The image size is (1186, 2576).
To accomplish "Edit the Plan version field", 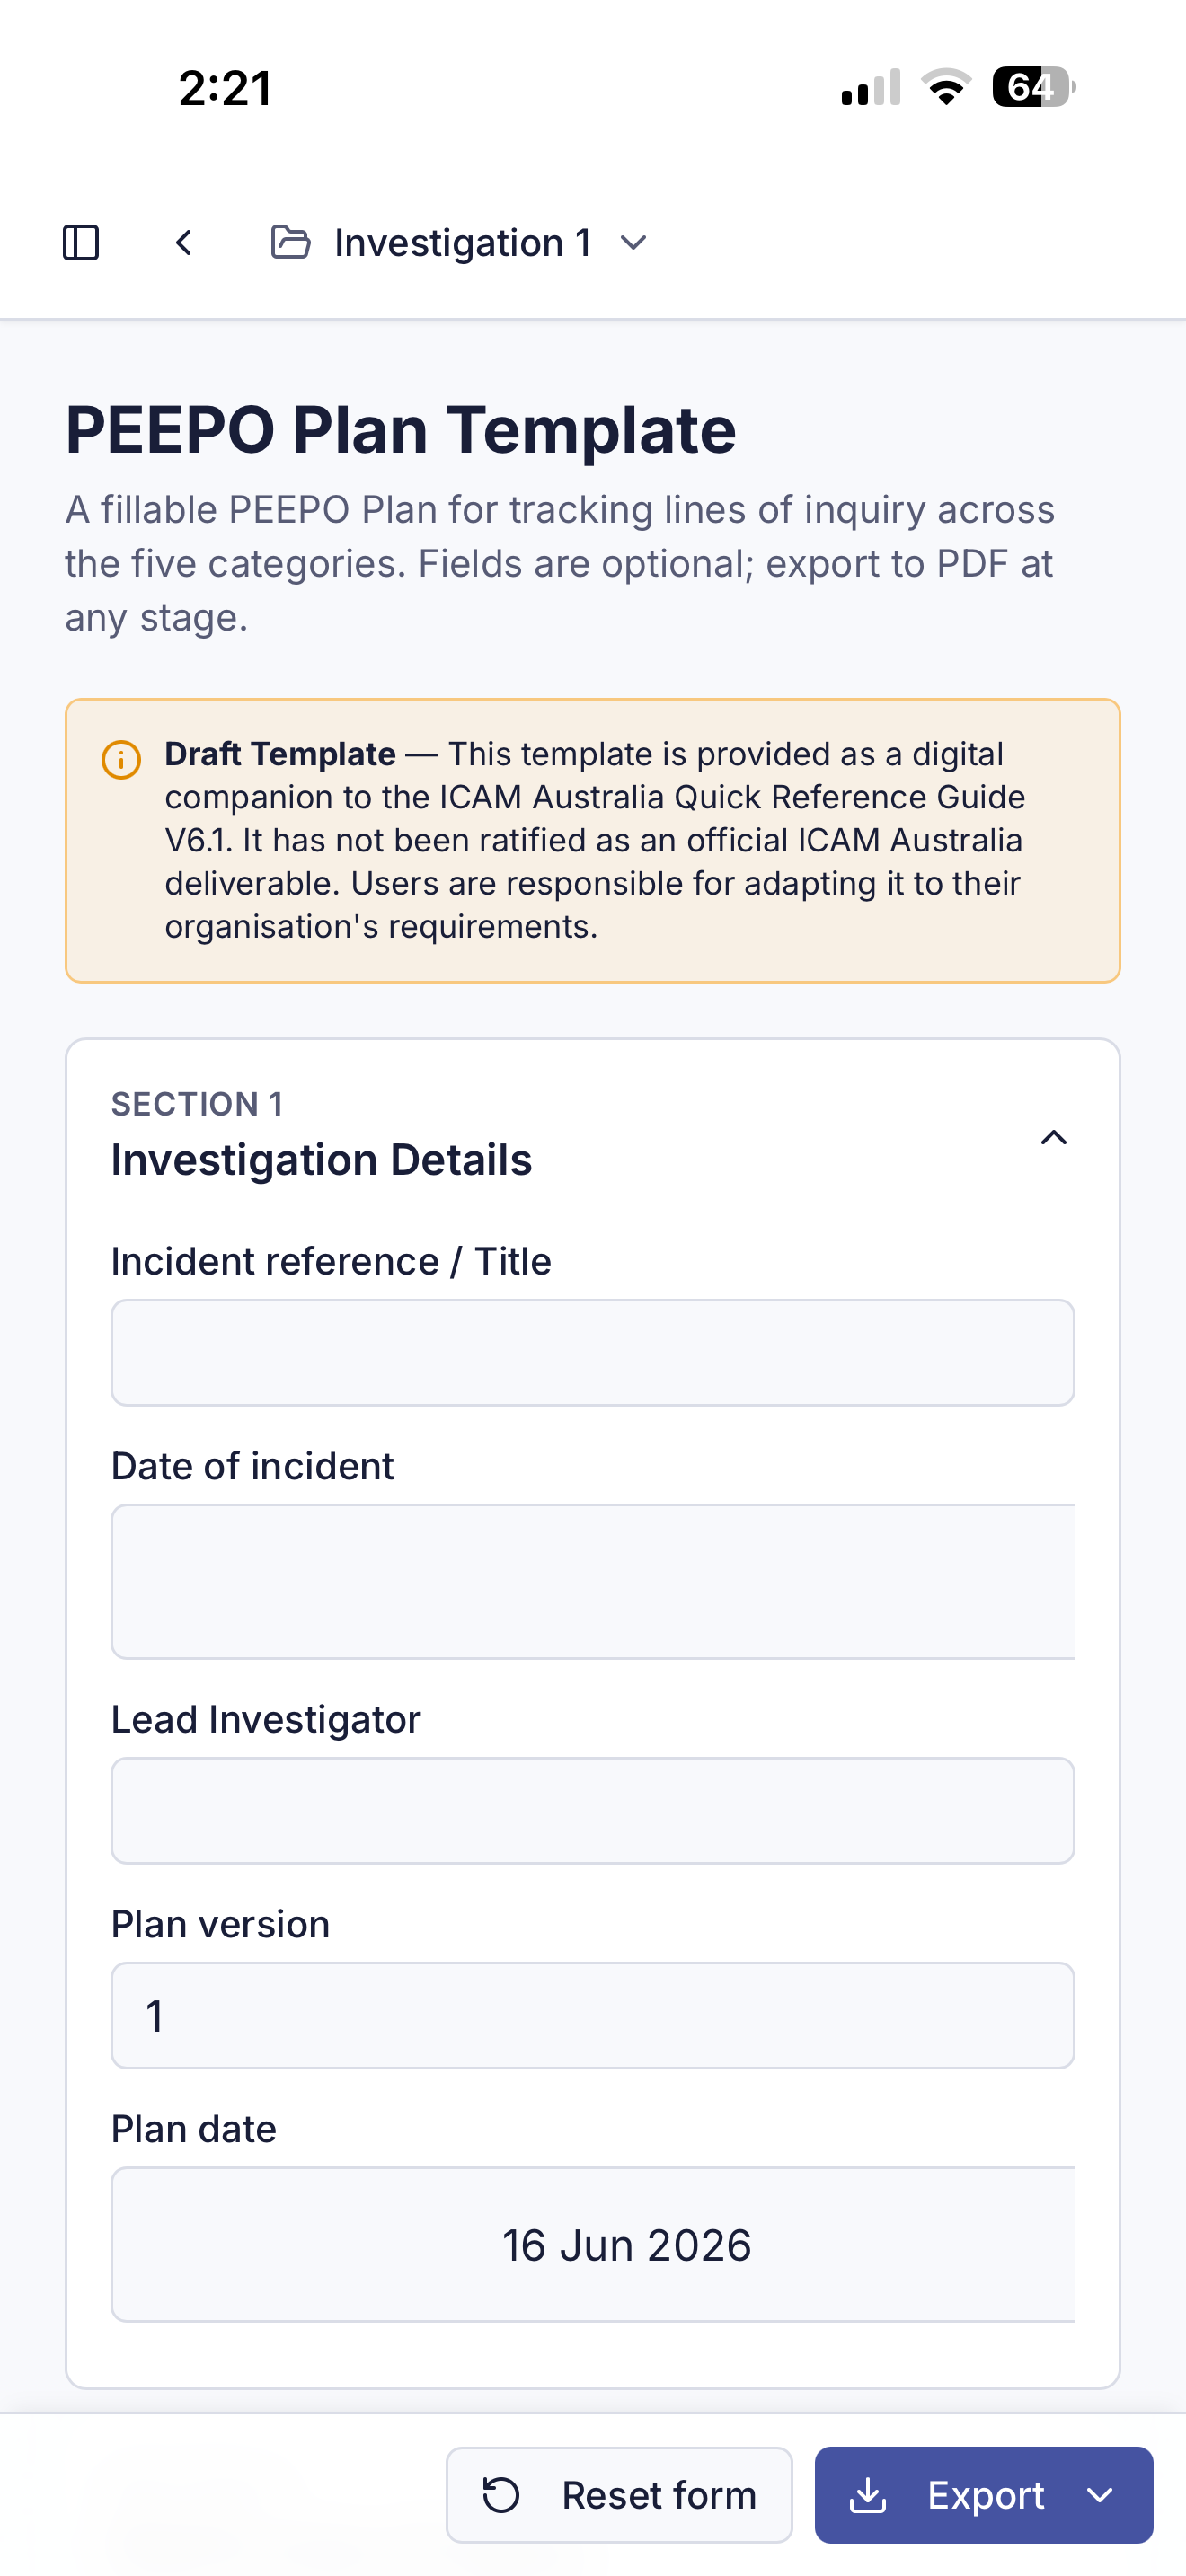I will click(x=593, y=2015).
